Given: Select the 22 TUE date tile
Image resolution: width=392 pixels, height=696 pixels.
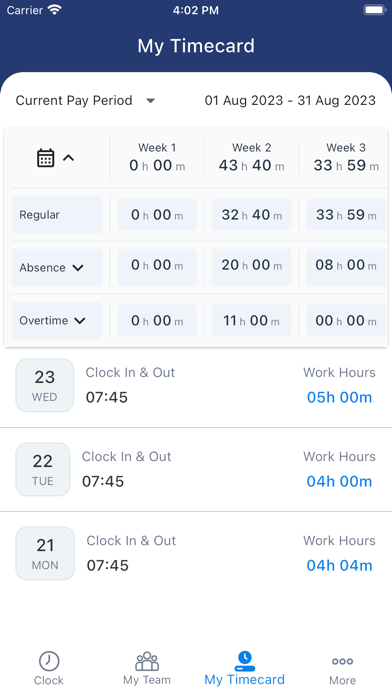Looking at the screenshot, I should (43, 469).
